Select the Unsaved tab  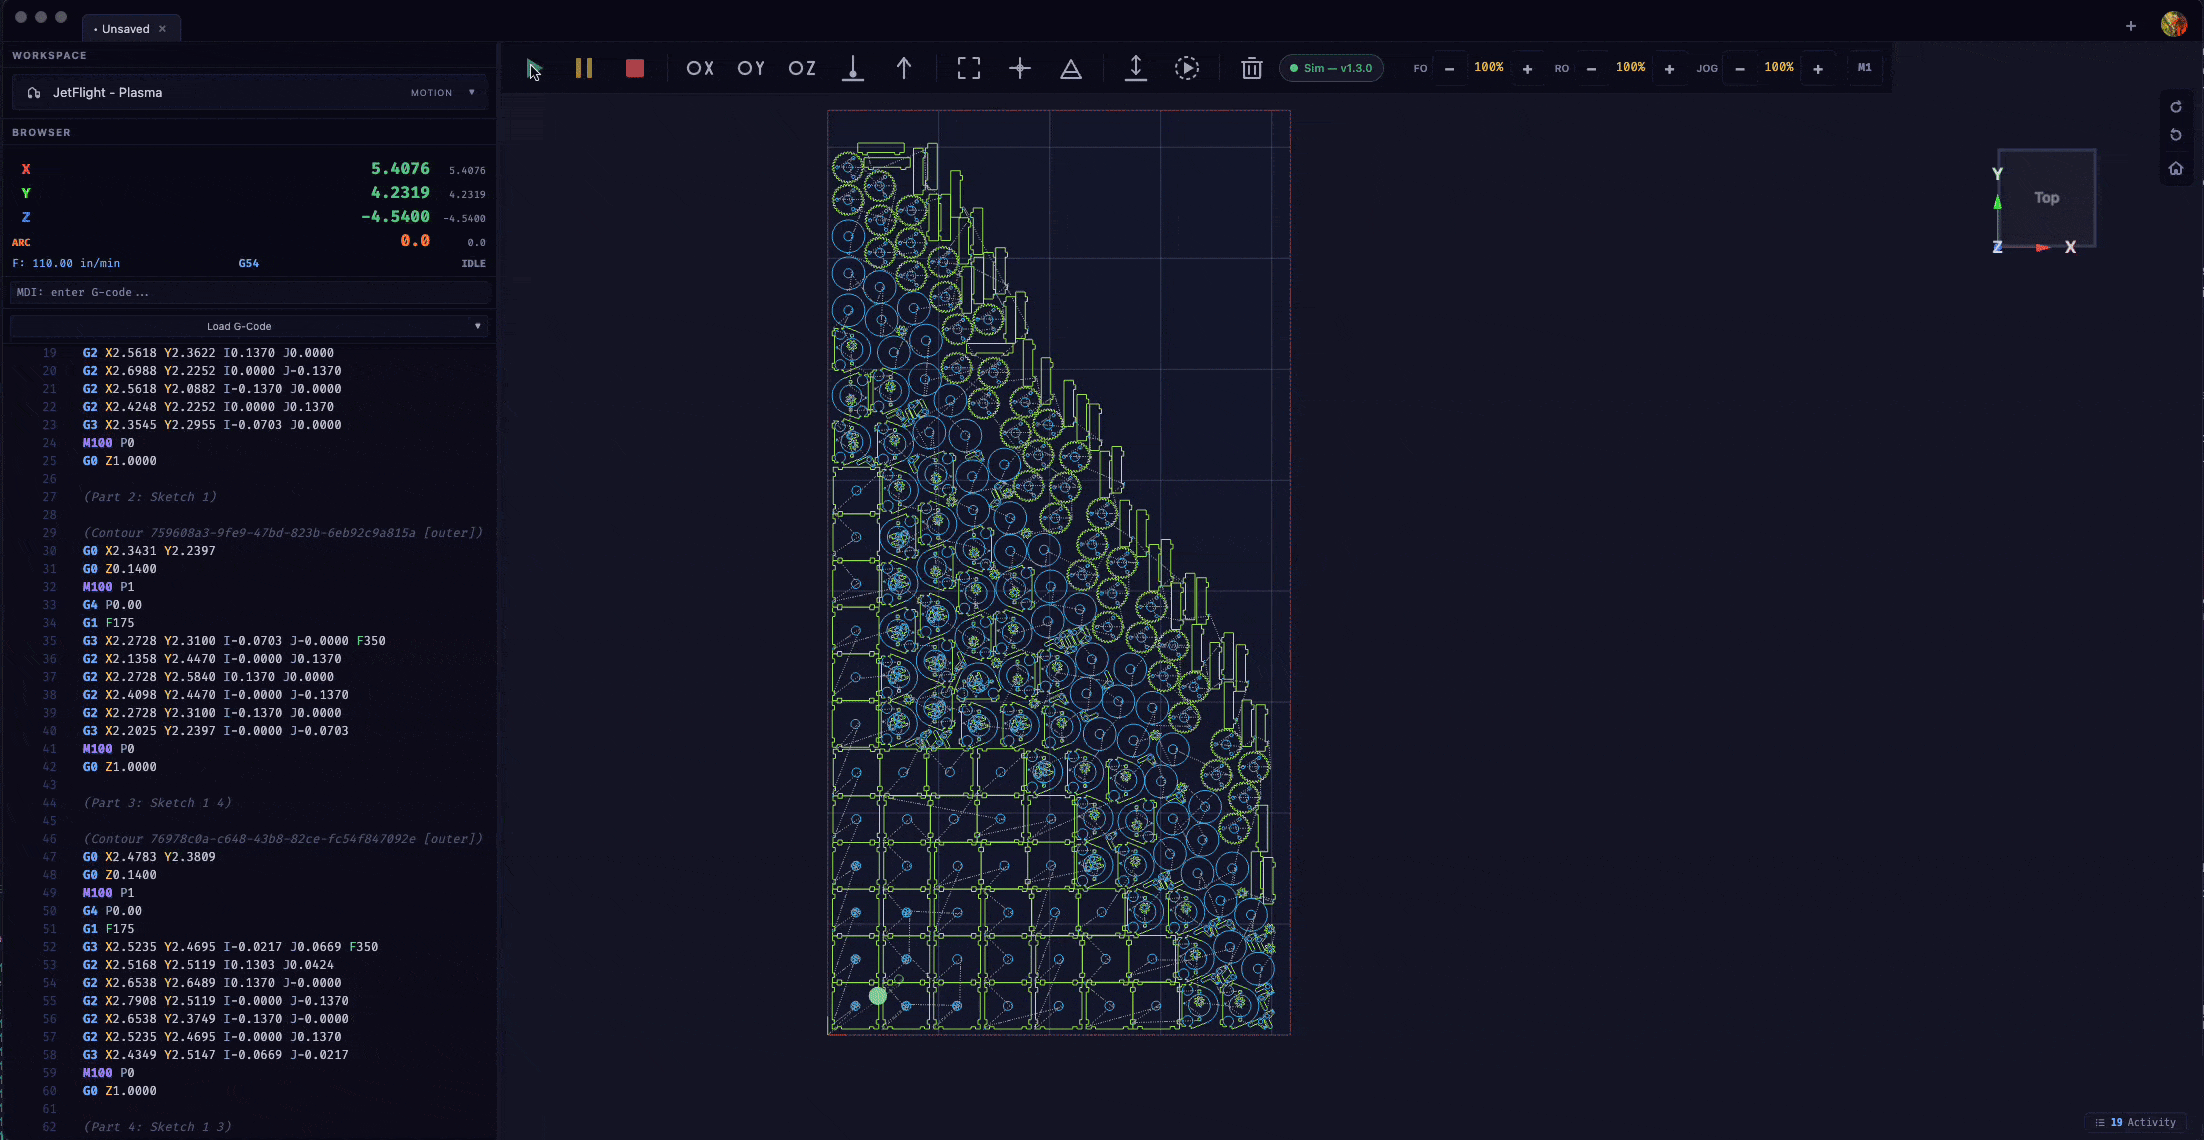[x=125, y=29]
